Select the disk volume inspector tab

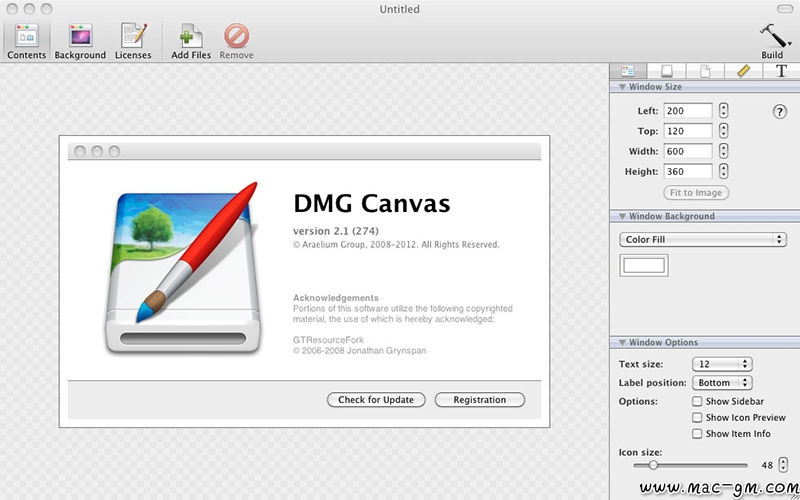pos(666,70)
